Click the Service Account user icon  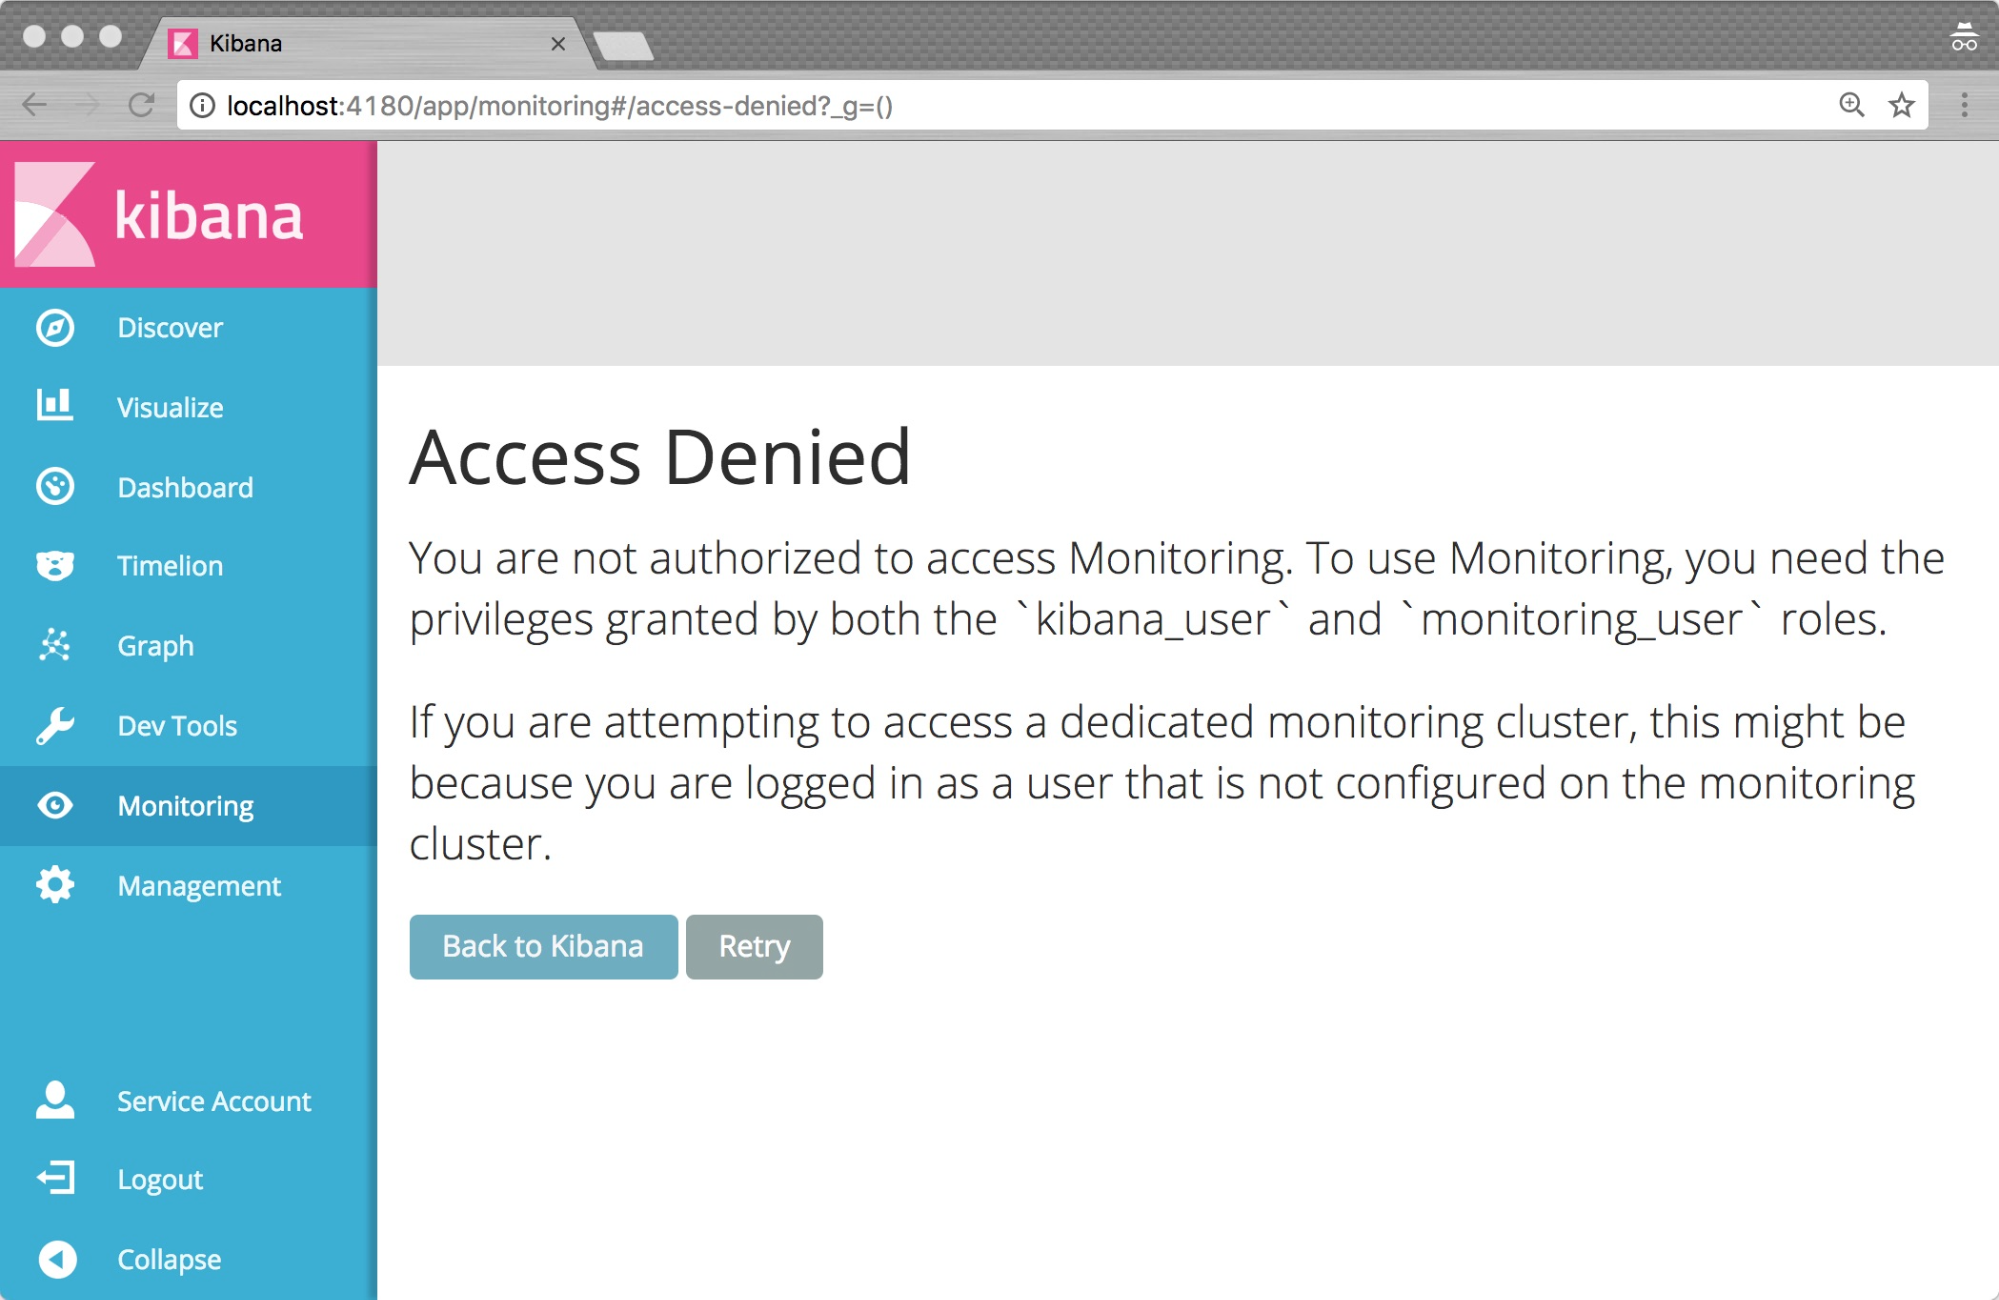[x=55, y=1100]
